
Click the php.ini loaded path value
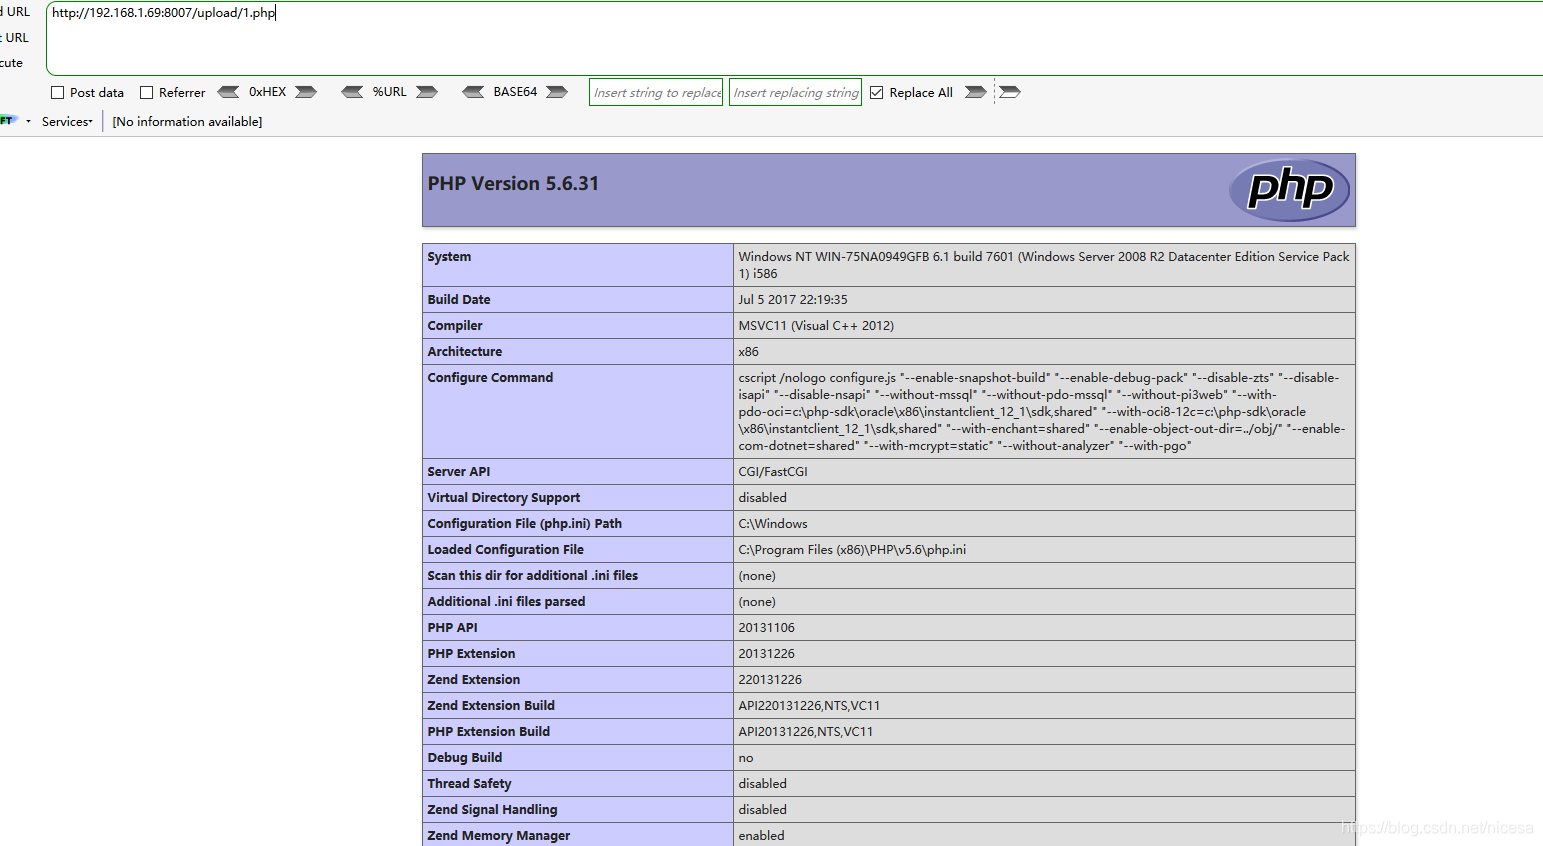pos(852,550)
